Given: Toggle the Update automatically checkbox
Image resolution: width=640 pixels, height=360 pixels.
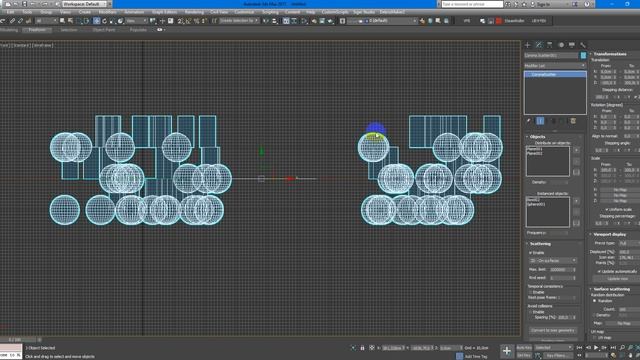Looking at the screenshot, I should [x=599, y=271].
